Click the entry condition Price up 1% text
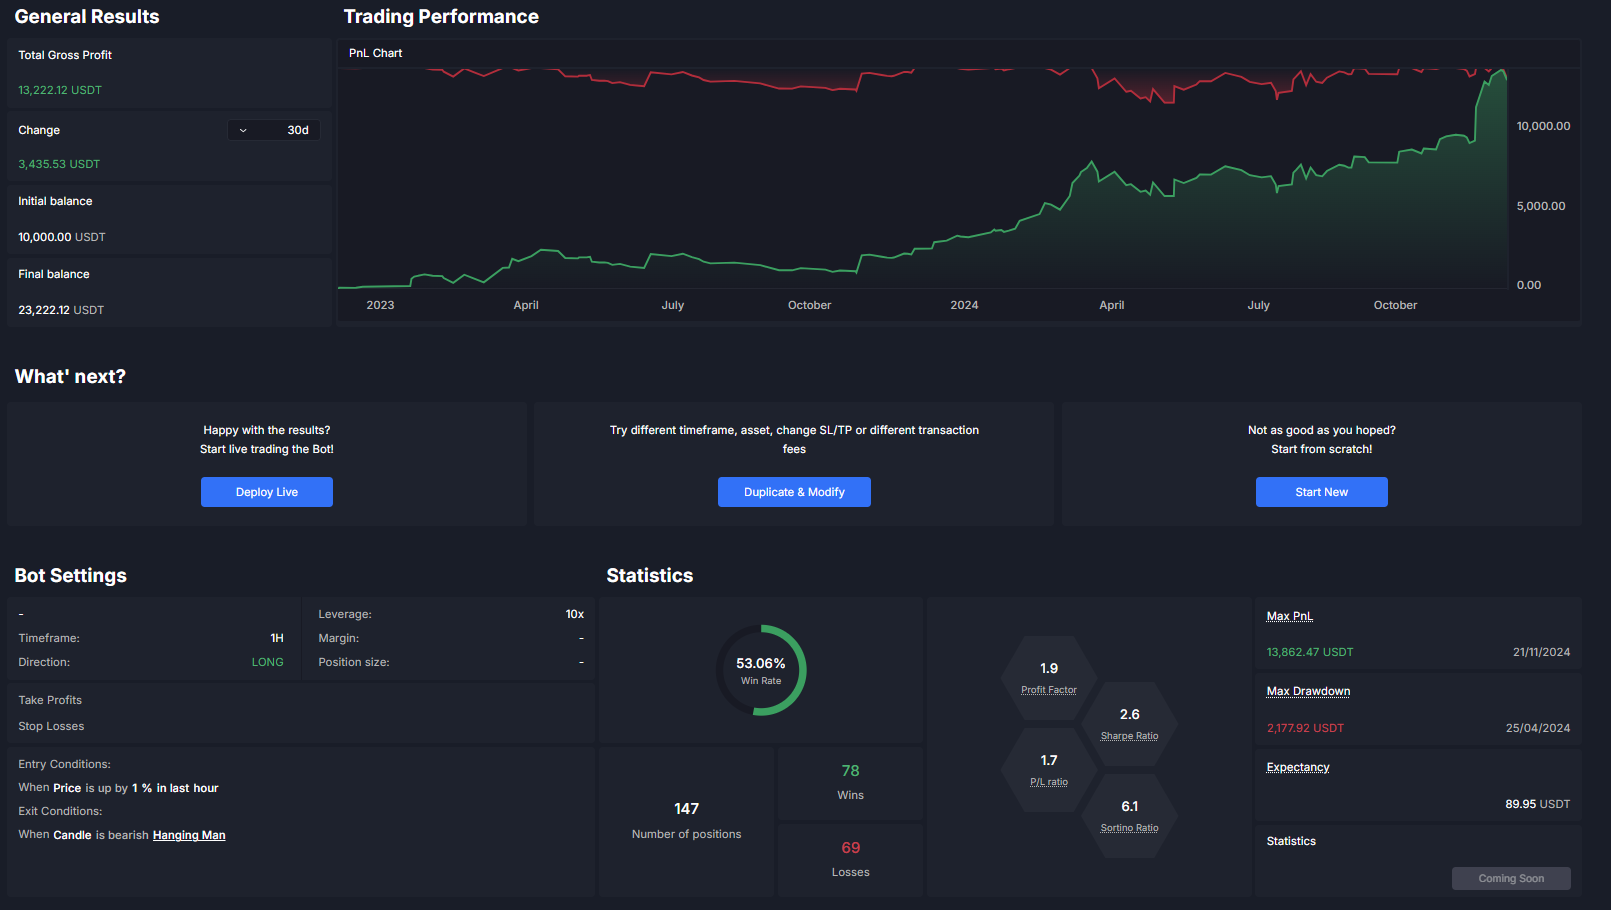 [118, 788]
